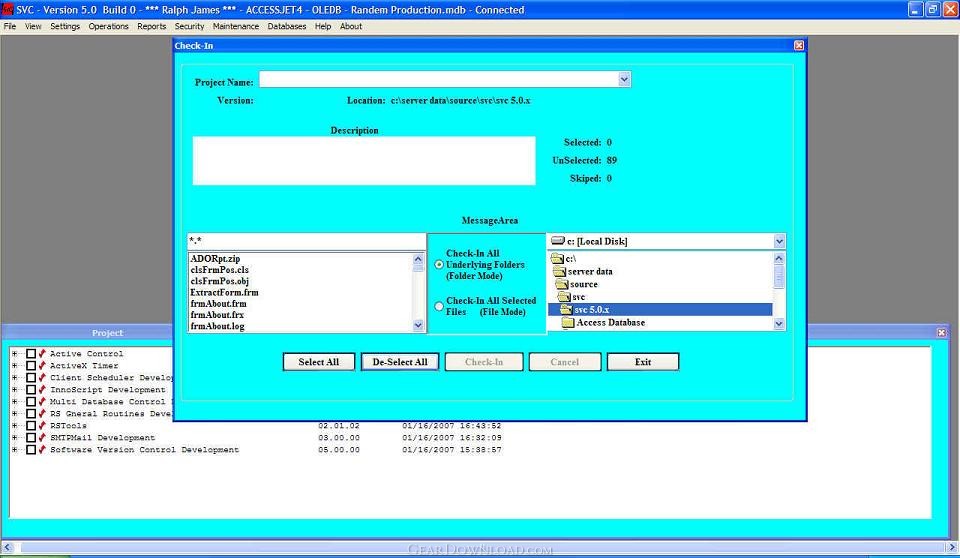Select the source folder icon

562,284
